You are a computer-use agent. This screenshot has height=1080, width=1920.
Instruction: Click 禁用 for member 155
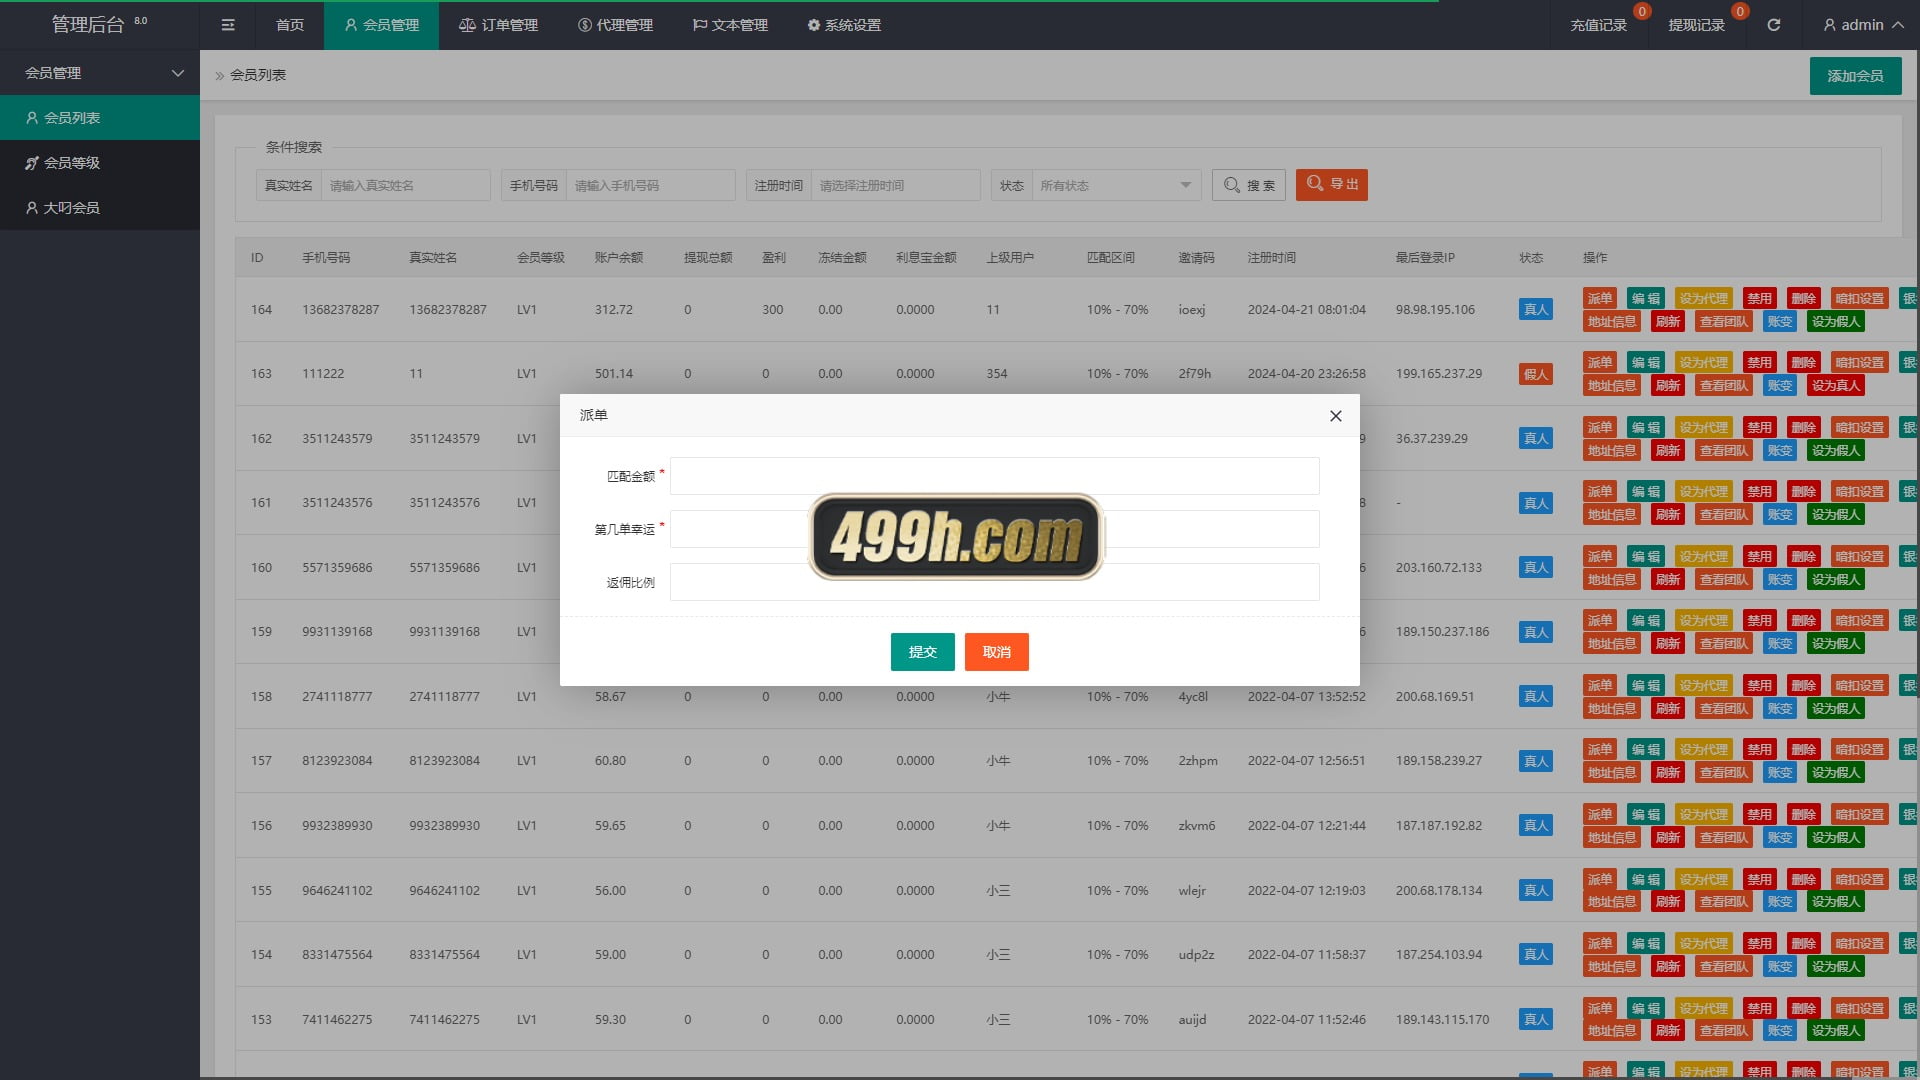click(x=1759, y=879)
